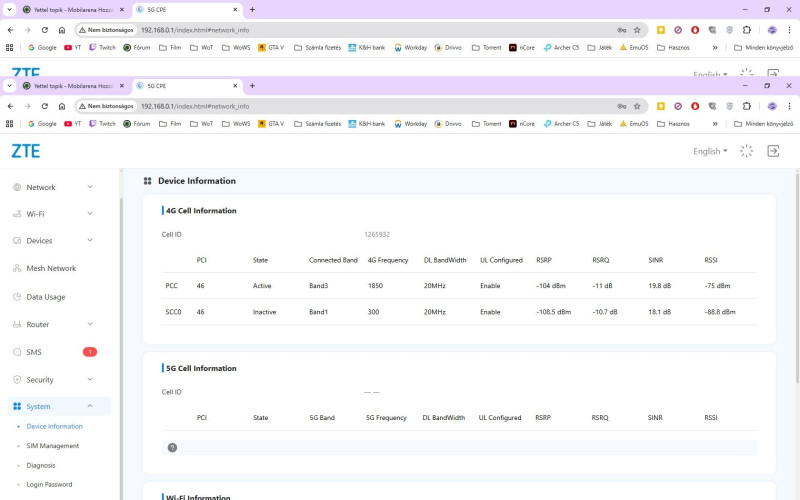Open a new tab with the front window's plus
Screen dimensions: 800x500
coord(252,86)
